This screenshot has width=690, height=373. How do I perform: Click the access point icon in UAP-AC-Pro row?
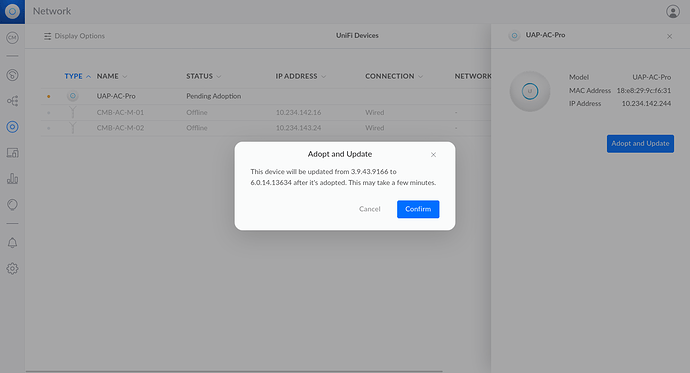[73, 96]
